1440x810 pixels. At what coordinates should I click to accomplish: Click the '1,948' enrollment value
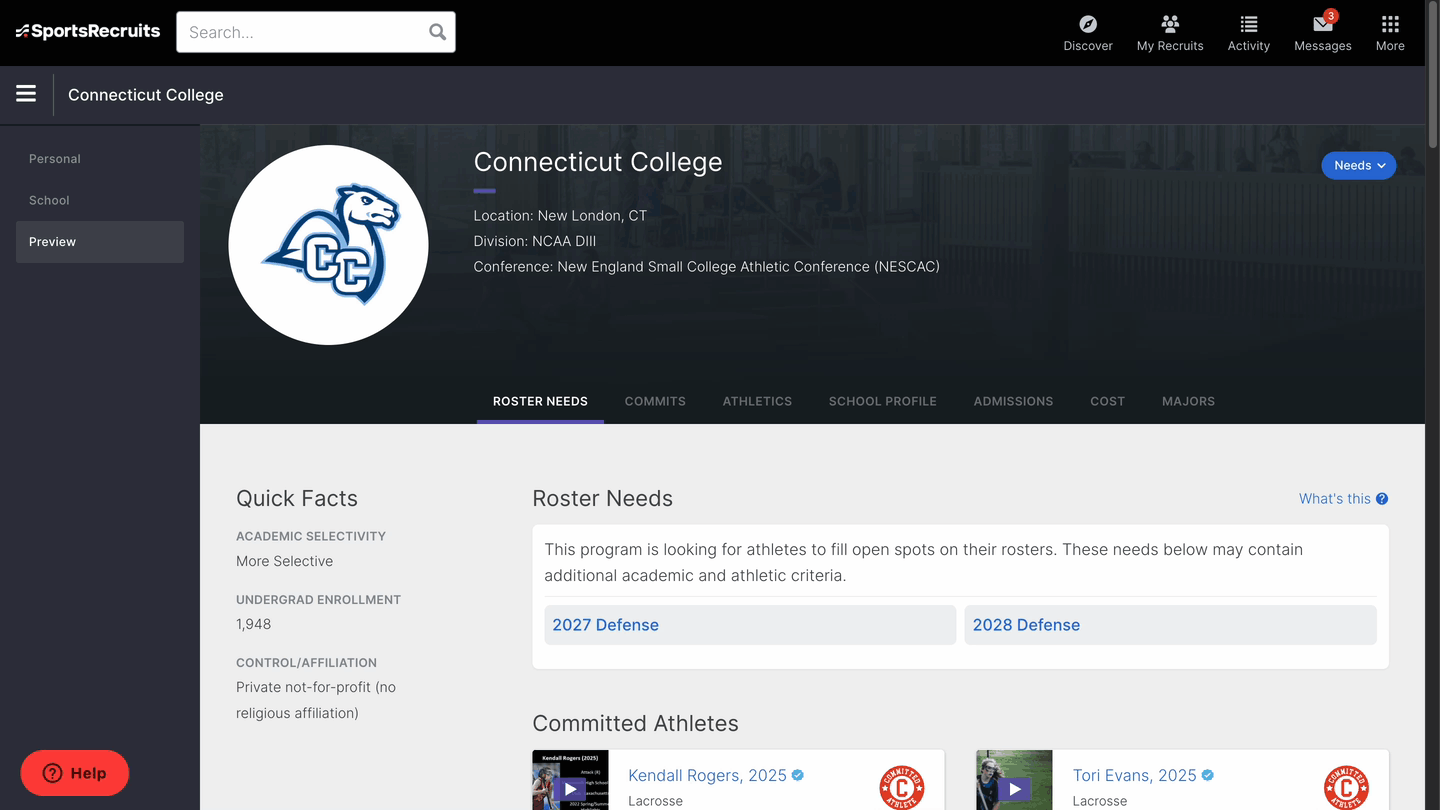click(x=254, y=624)
